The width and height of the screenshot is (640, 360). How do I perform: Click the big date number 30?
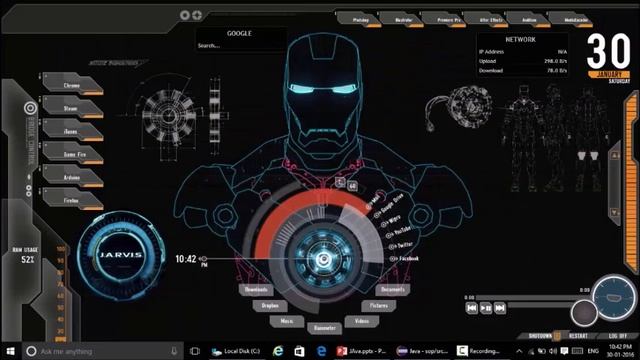[609, 51]
